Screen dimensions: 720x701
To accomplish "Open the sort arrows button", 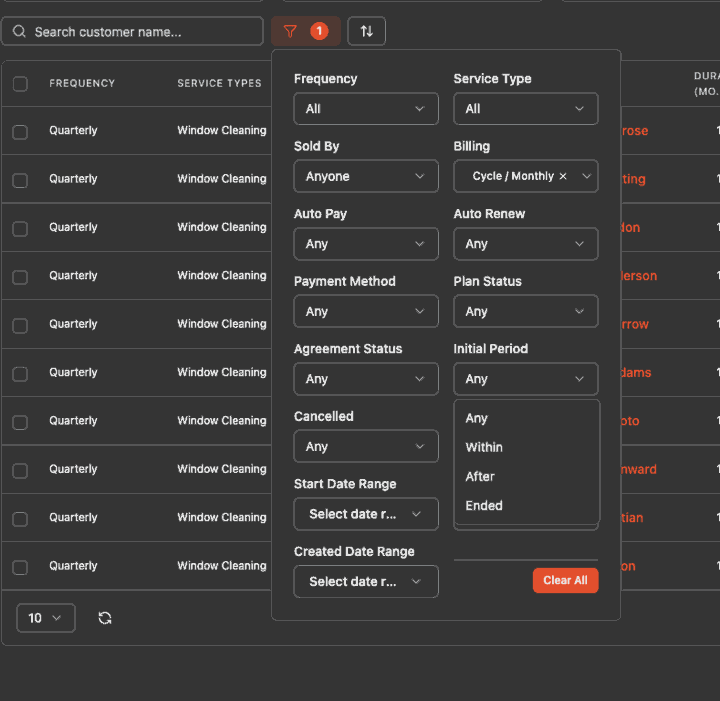I will (x=366, y=31).
